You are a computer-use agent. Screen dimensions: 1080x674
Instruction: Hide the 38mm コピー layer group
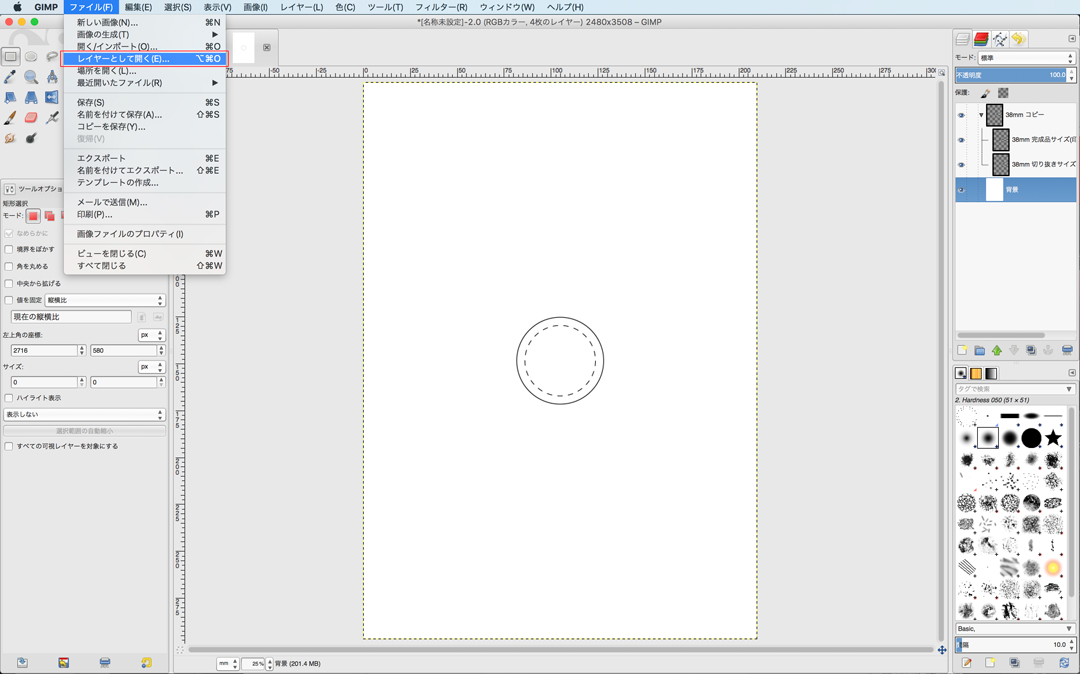click(x=962, y=115)
